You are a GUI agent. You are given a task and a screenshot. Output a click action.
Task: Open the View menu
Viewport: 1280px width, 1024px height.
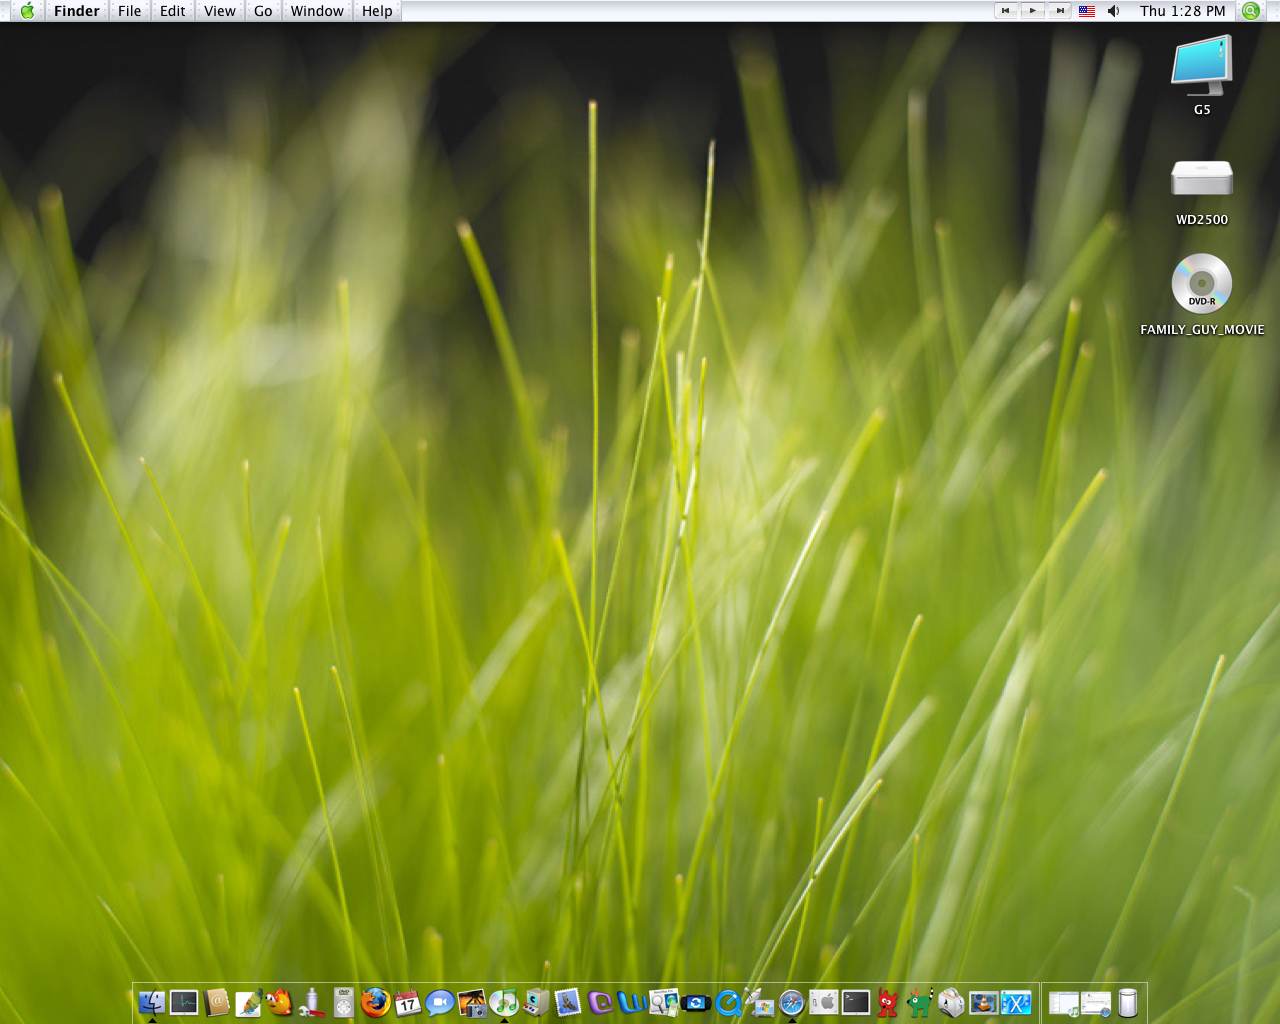[x=219, y=11]
